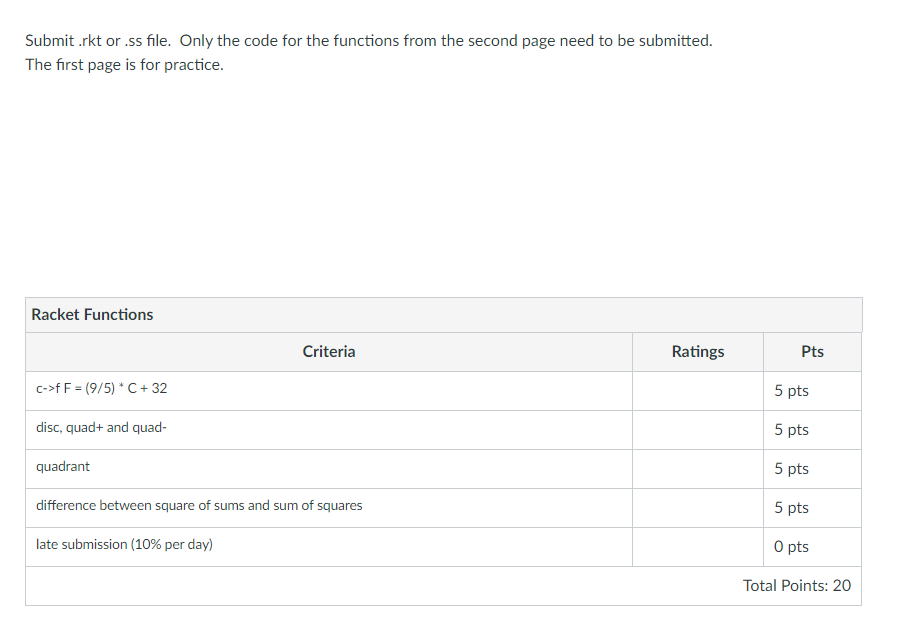The width and height of the screenshot is (924, 634).
Task: Click the Racket Functions rubric title
Action: click(x=92, y=314)
